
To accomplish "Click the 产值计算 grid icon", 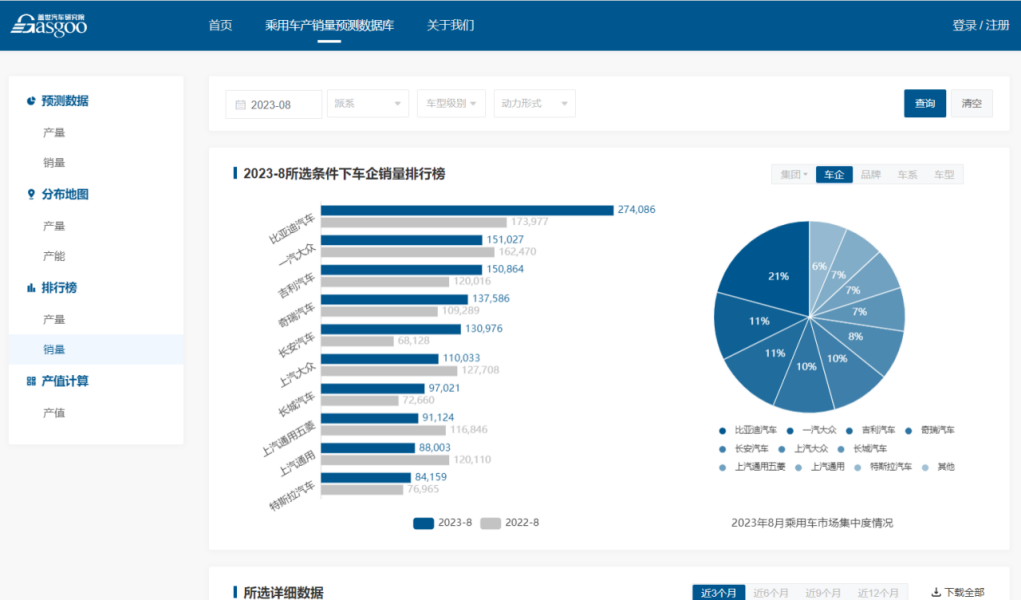I will click(31, 381).
